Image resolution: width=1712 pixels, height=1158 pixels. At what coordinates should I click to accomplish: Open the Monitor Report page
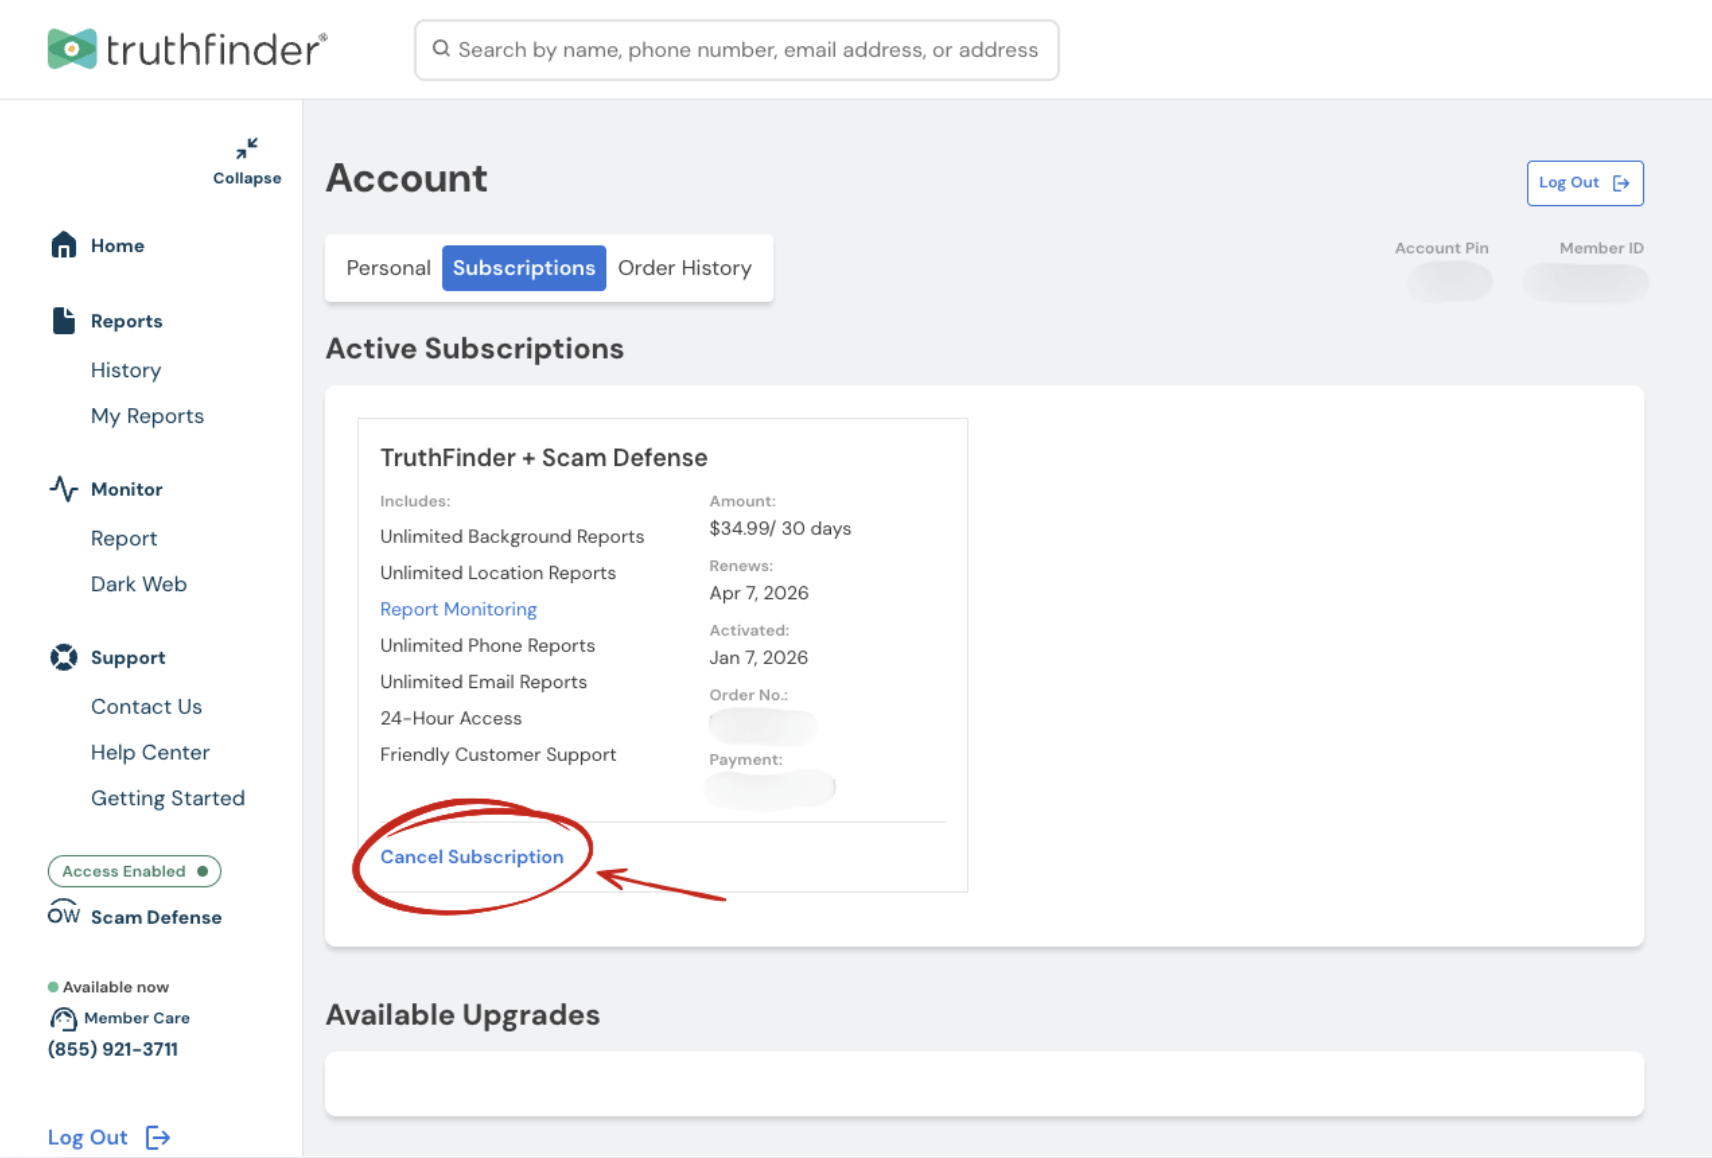[x=124, y=538]
